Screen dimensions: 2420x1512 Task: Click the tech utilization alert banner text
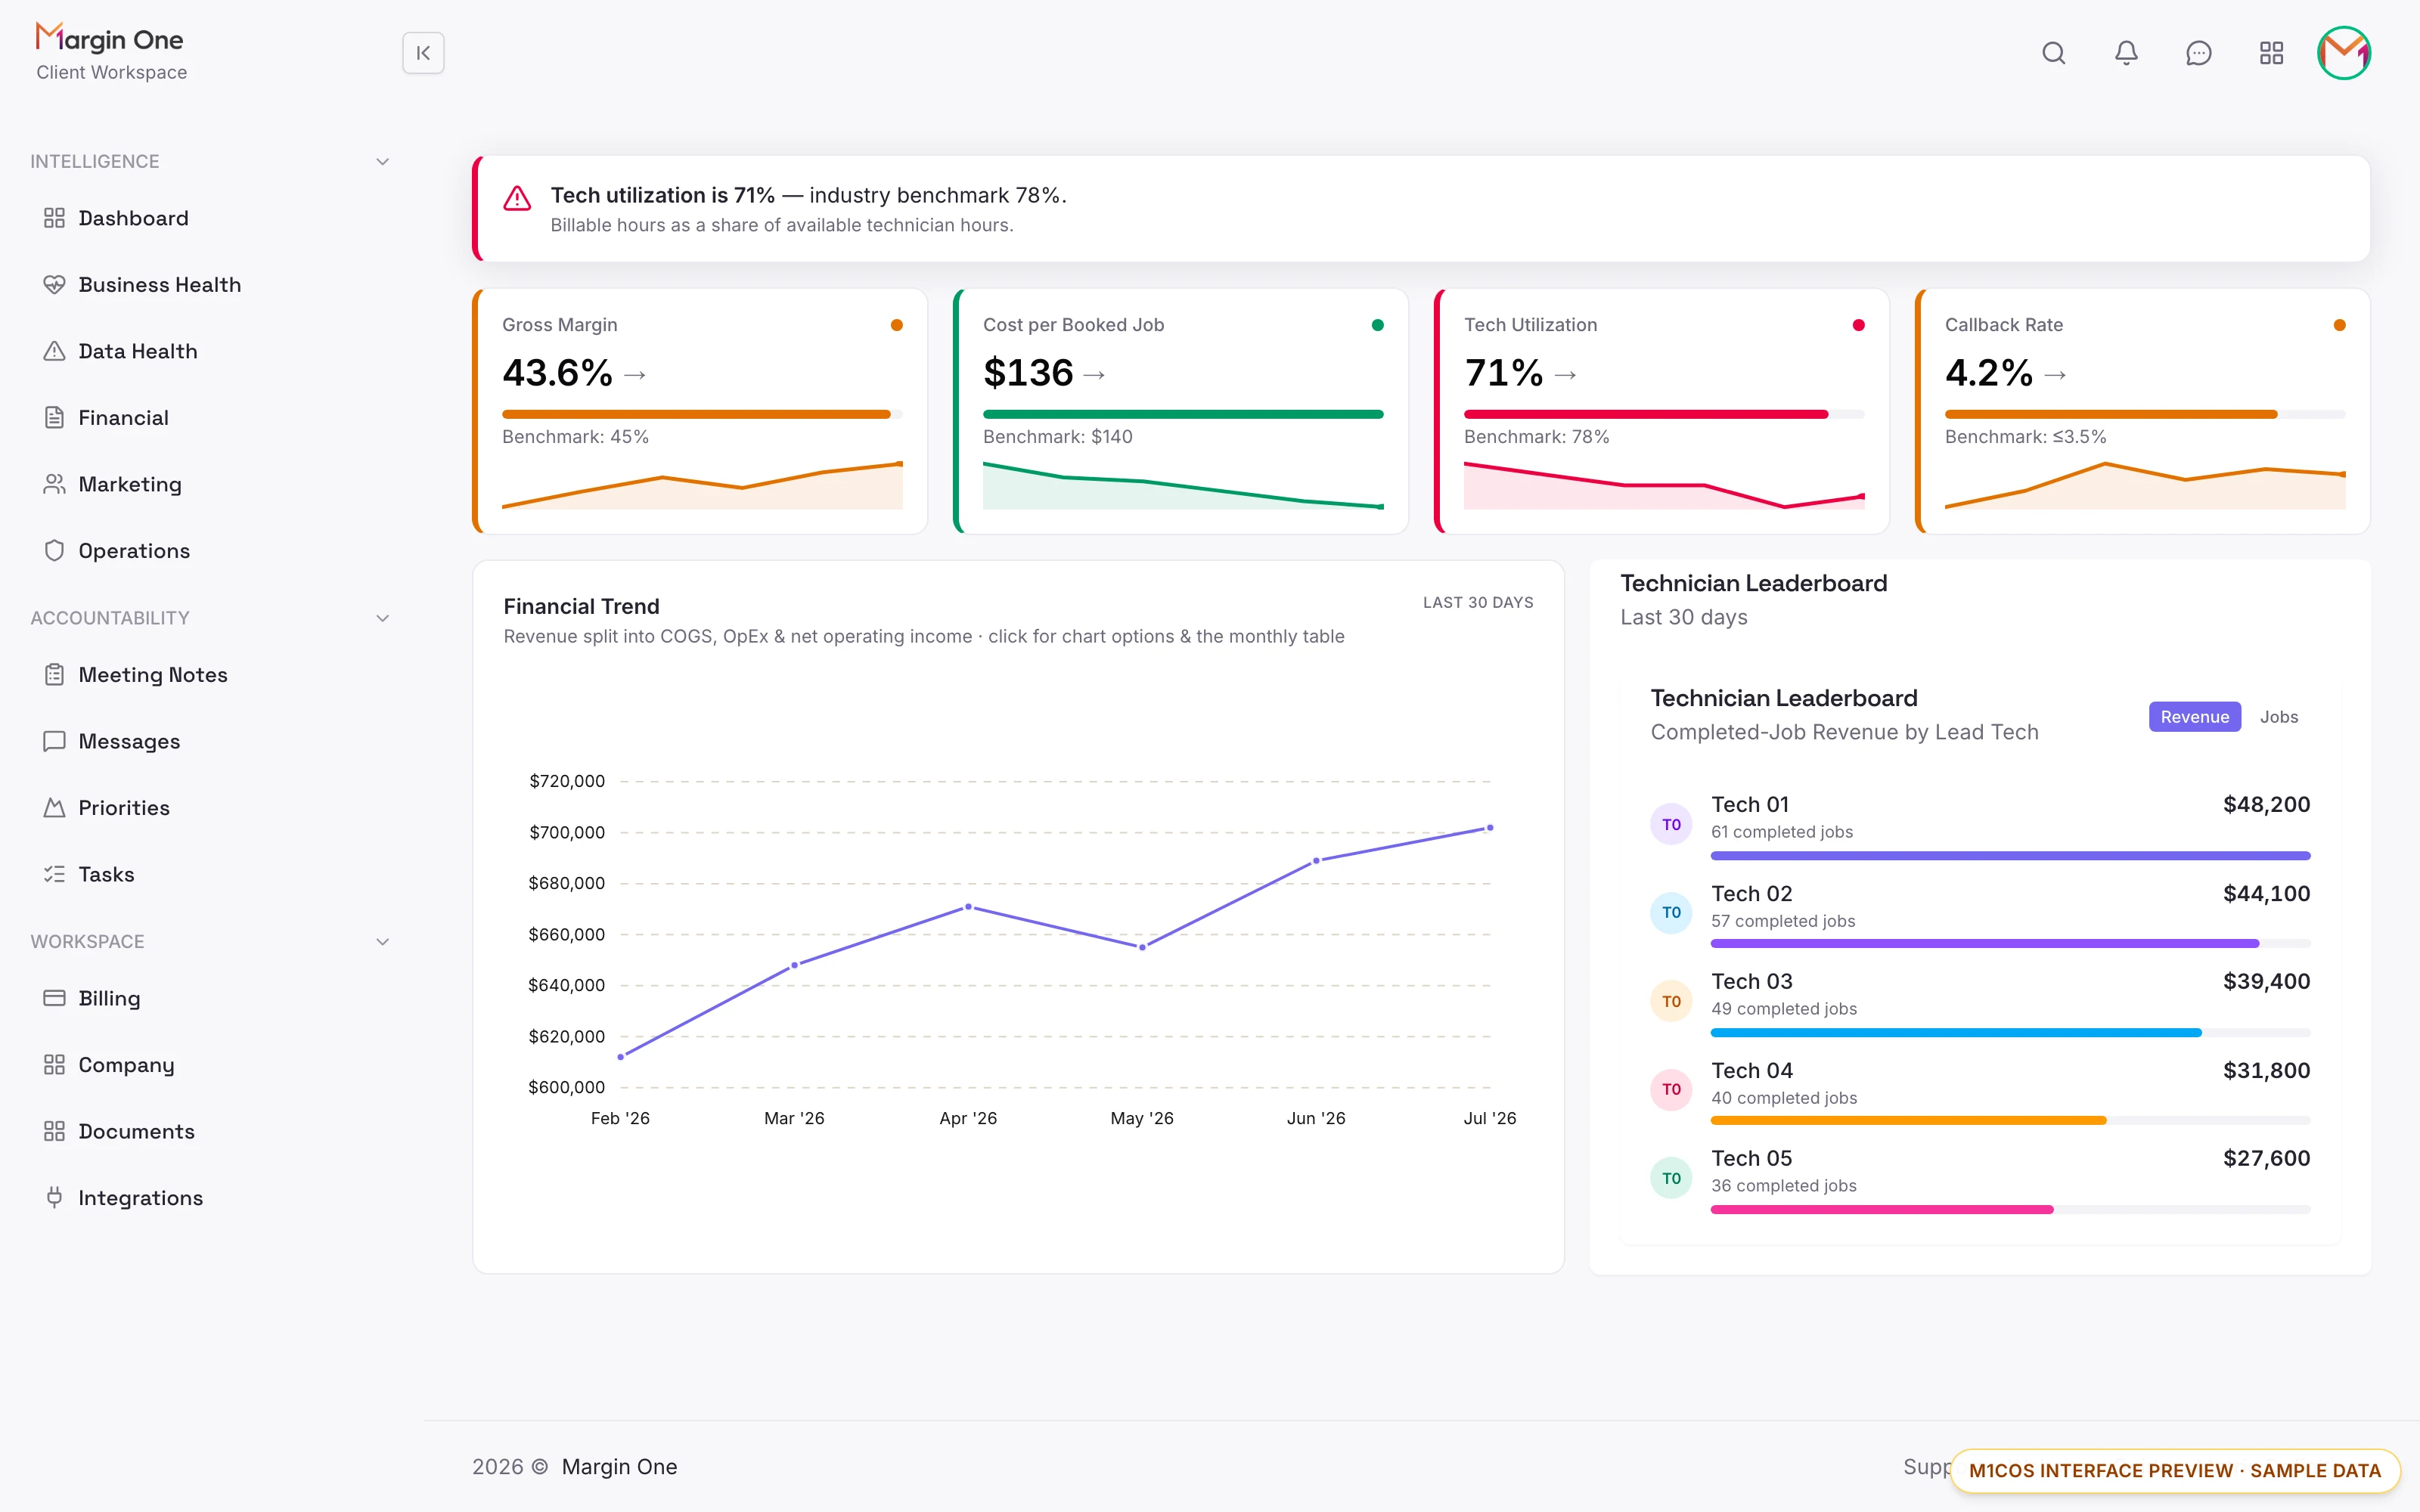[808, 195]
